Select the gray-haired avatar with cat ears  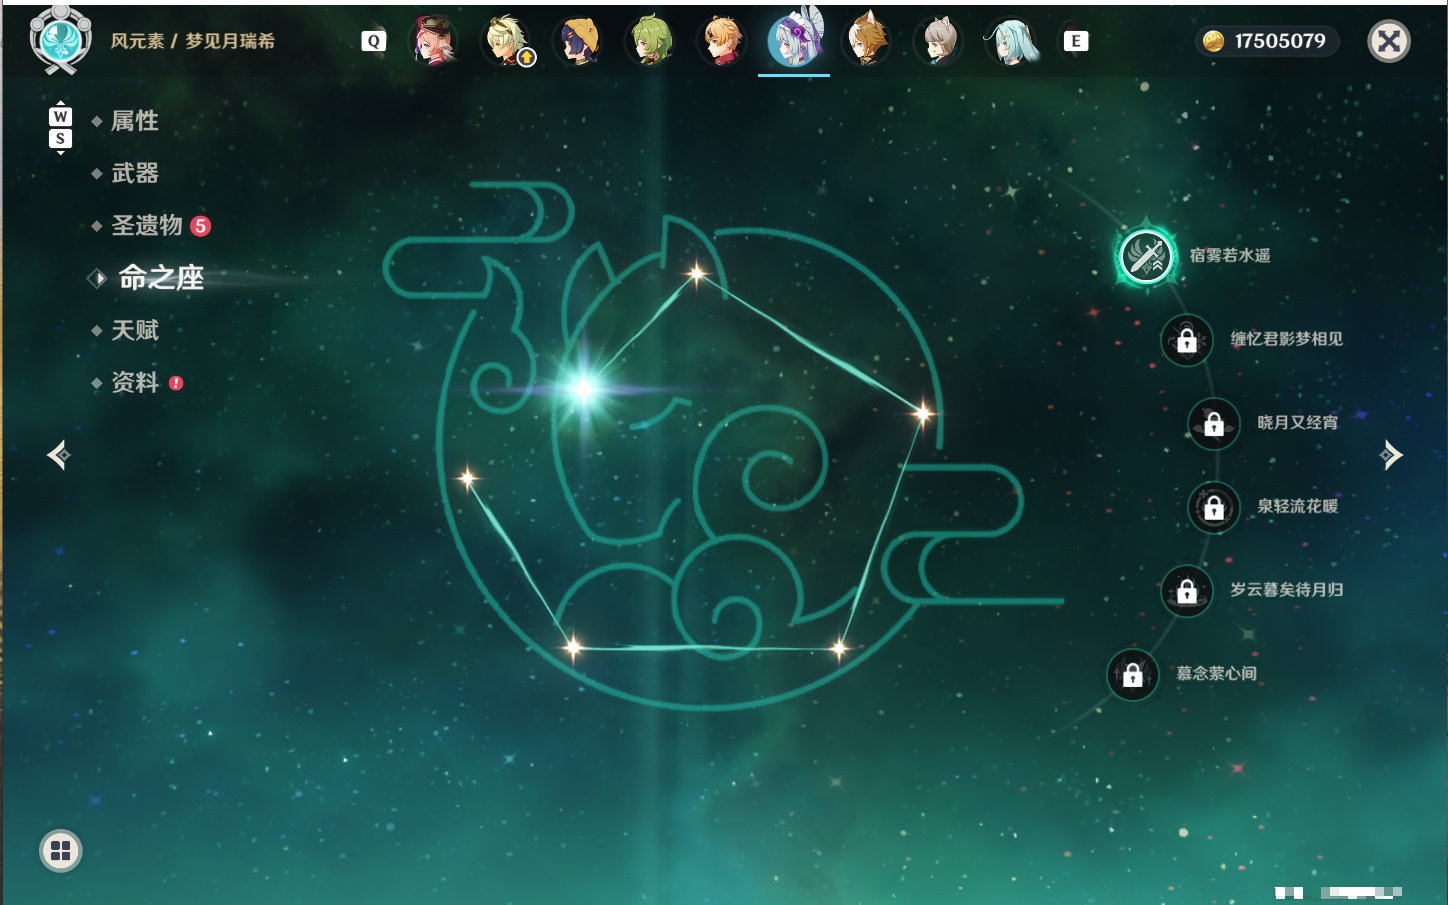(x=938, y=41)
